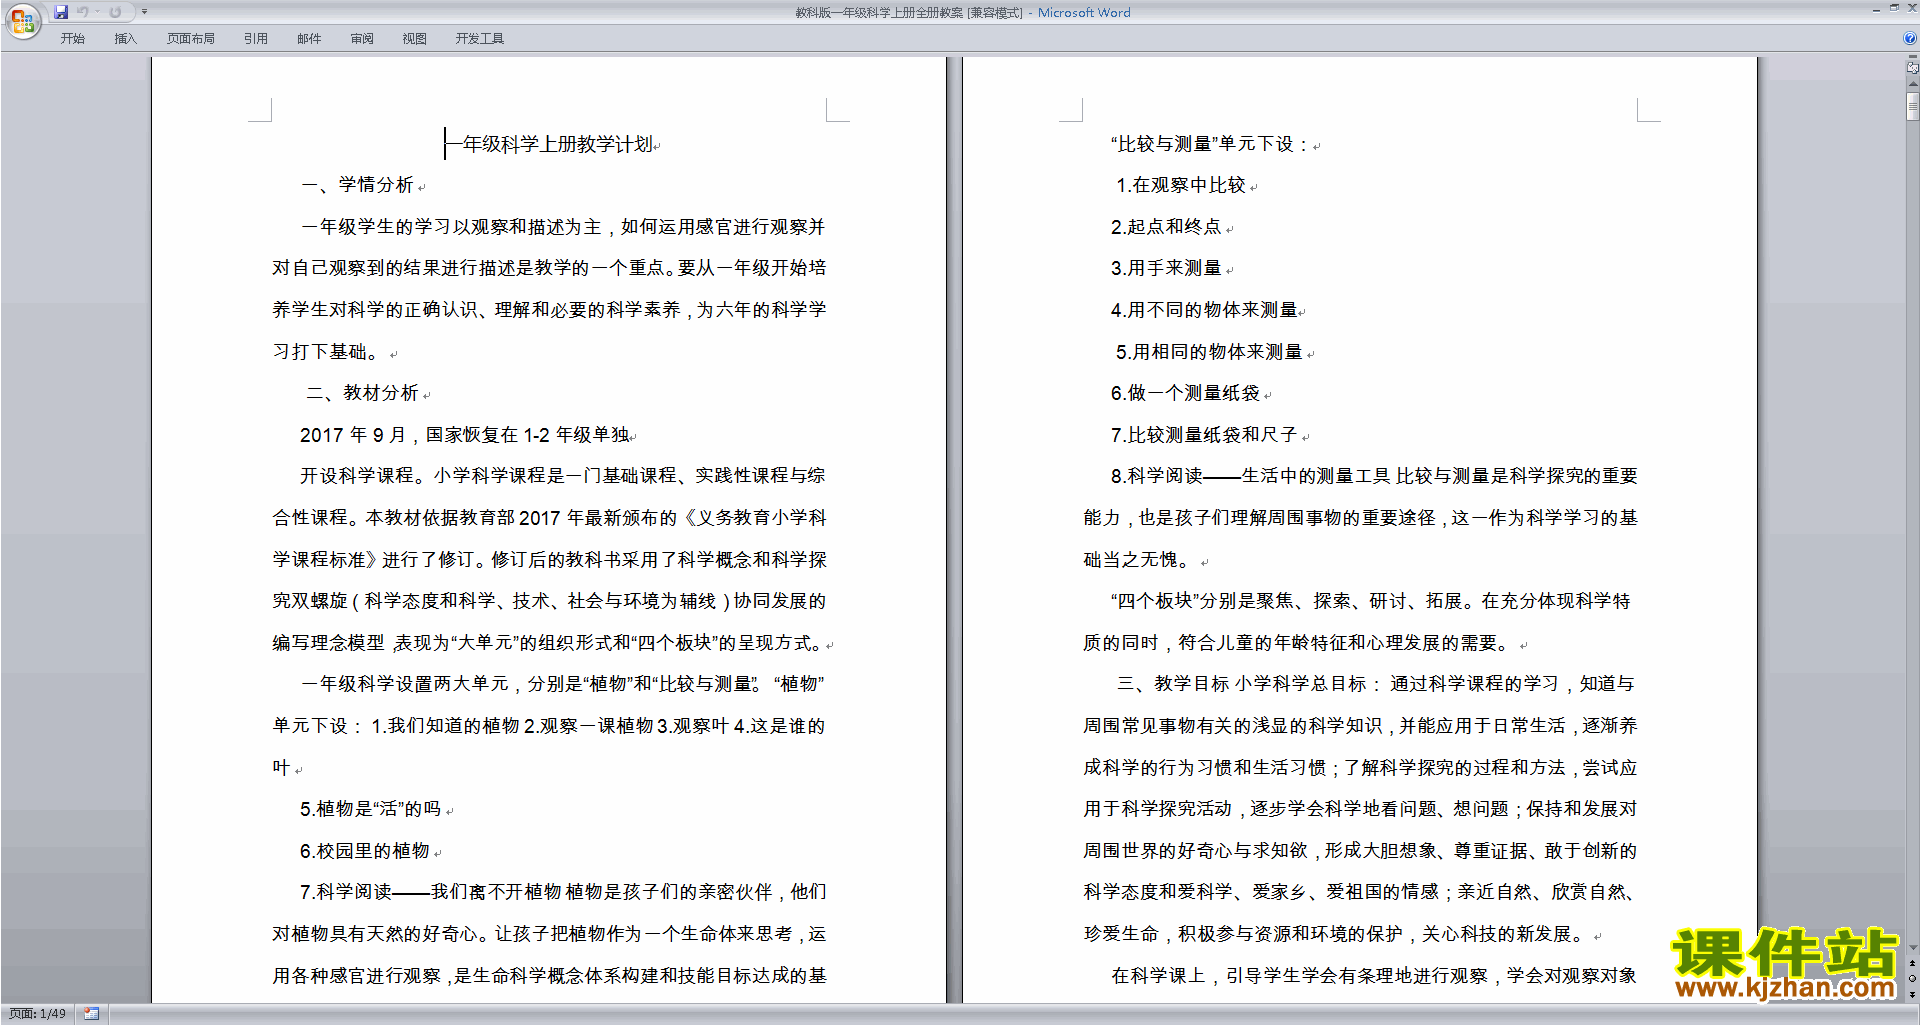Switch to the 页面布局 tab
This screenshot has width=1920, height=1025.
pyautogui.click(x=190, y=39)
